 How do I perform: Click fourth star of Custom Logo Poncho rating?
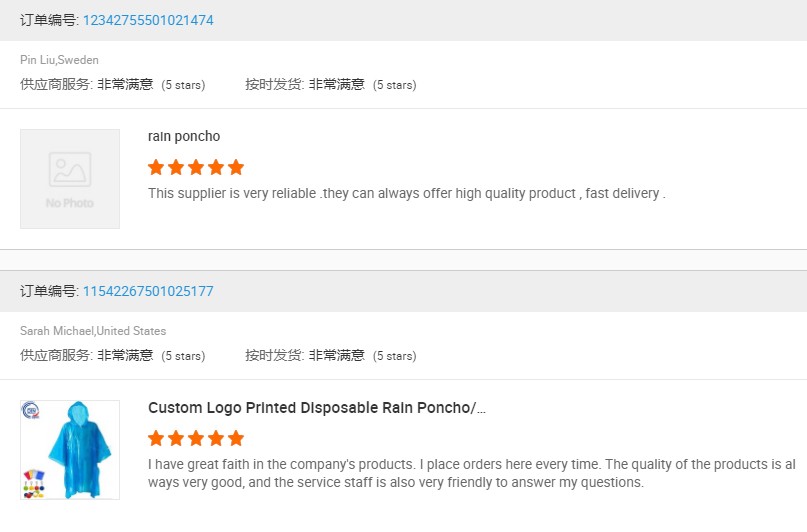coord(216,438)
